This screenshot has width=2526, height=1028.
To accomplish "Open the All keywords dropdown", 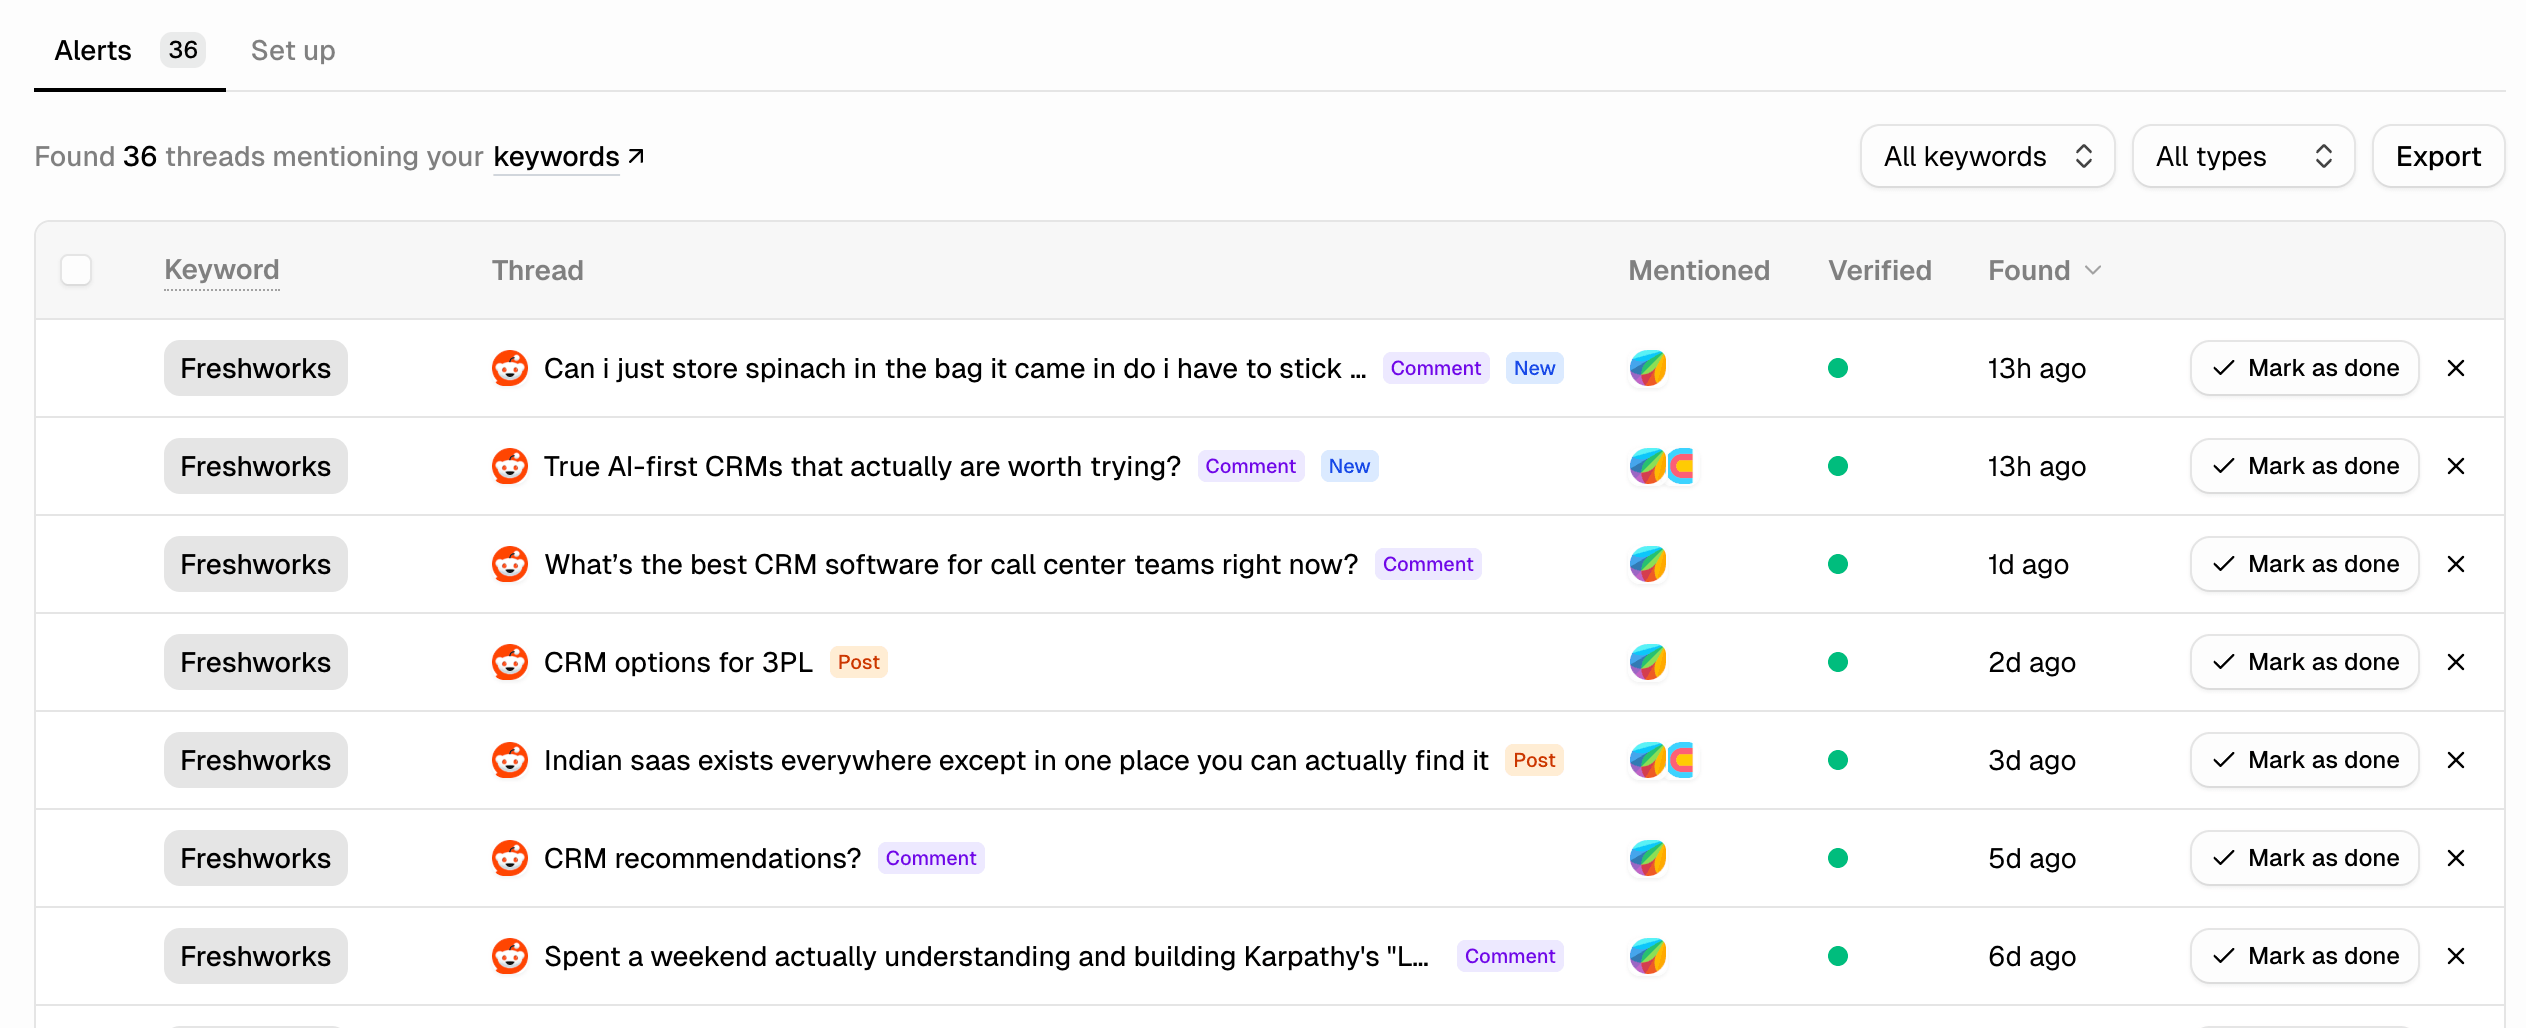I will 1987,156.
